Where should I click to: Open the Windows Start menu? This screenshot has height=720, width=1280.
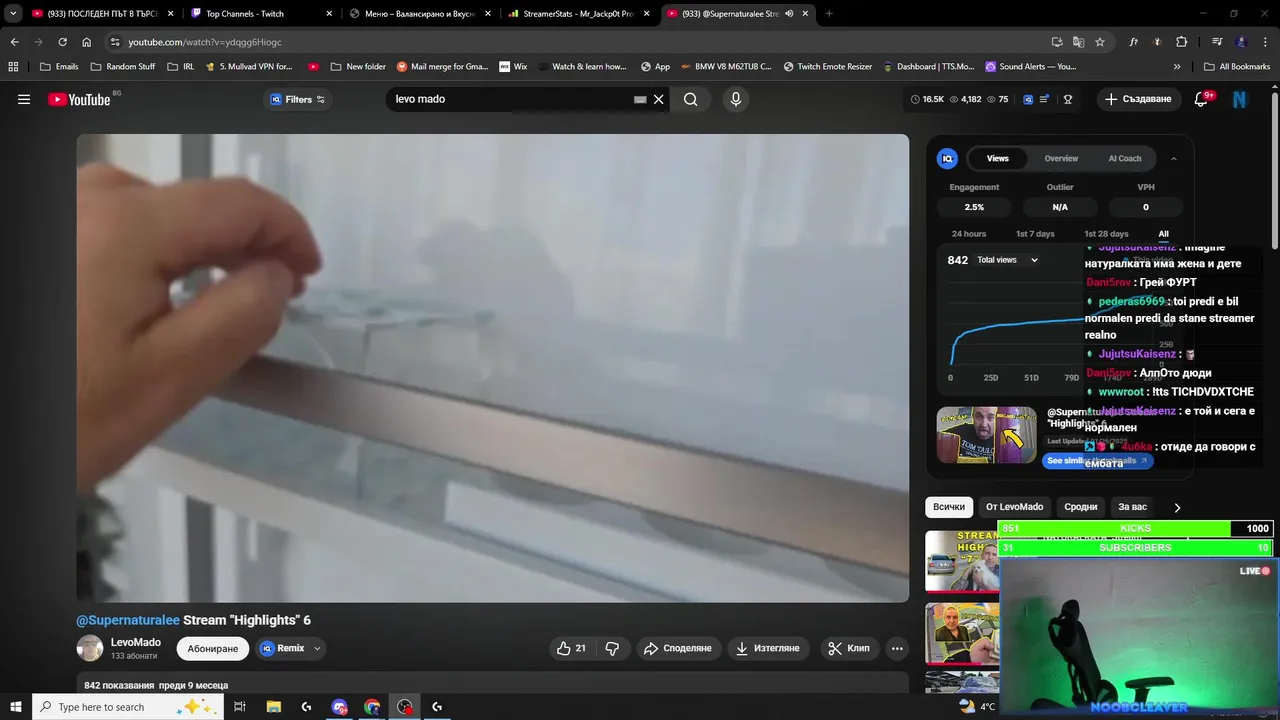[16, 707]
